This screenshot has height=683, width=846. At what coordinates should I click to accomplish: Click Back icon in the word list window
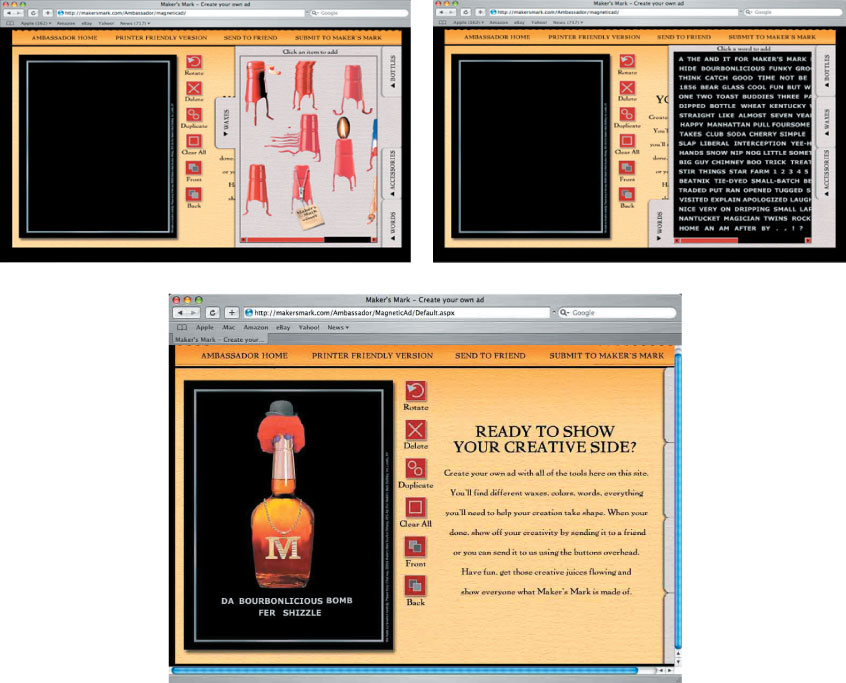627,194
